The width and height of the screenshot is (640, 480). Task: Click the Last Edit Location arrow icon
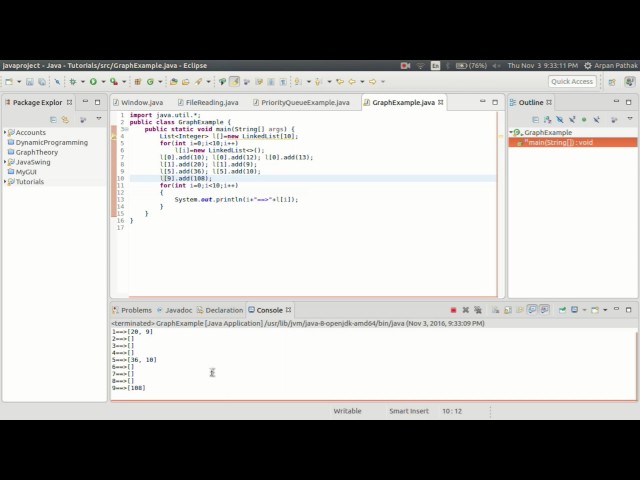340,82
